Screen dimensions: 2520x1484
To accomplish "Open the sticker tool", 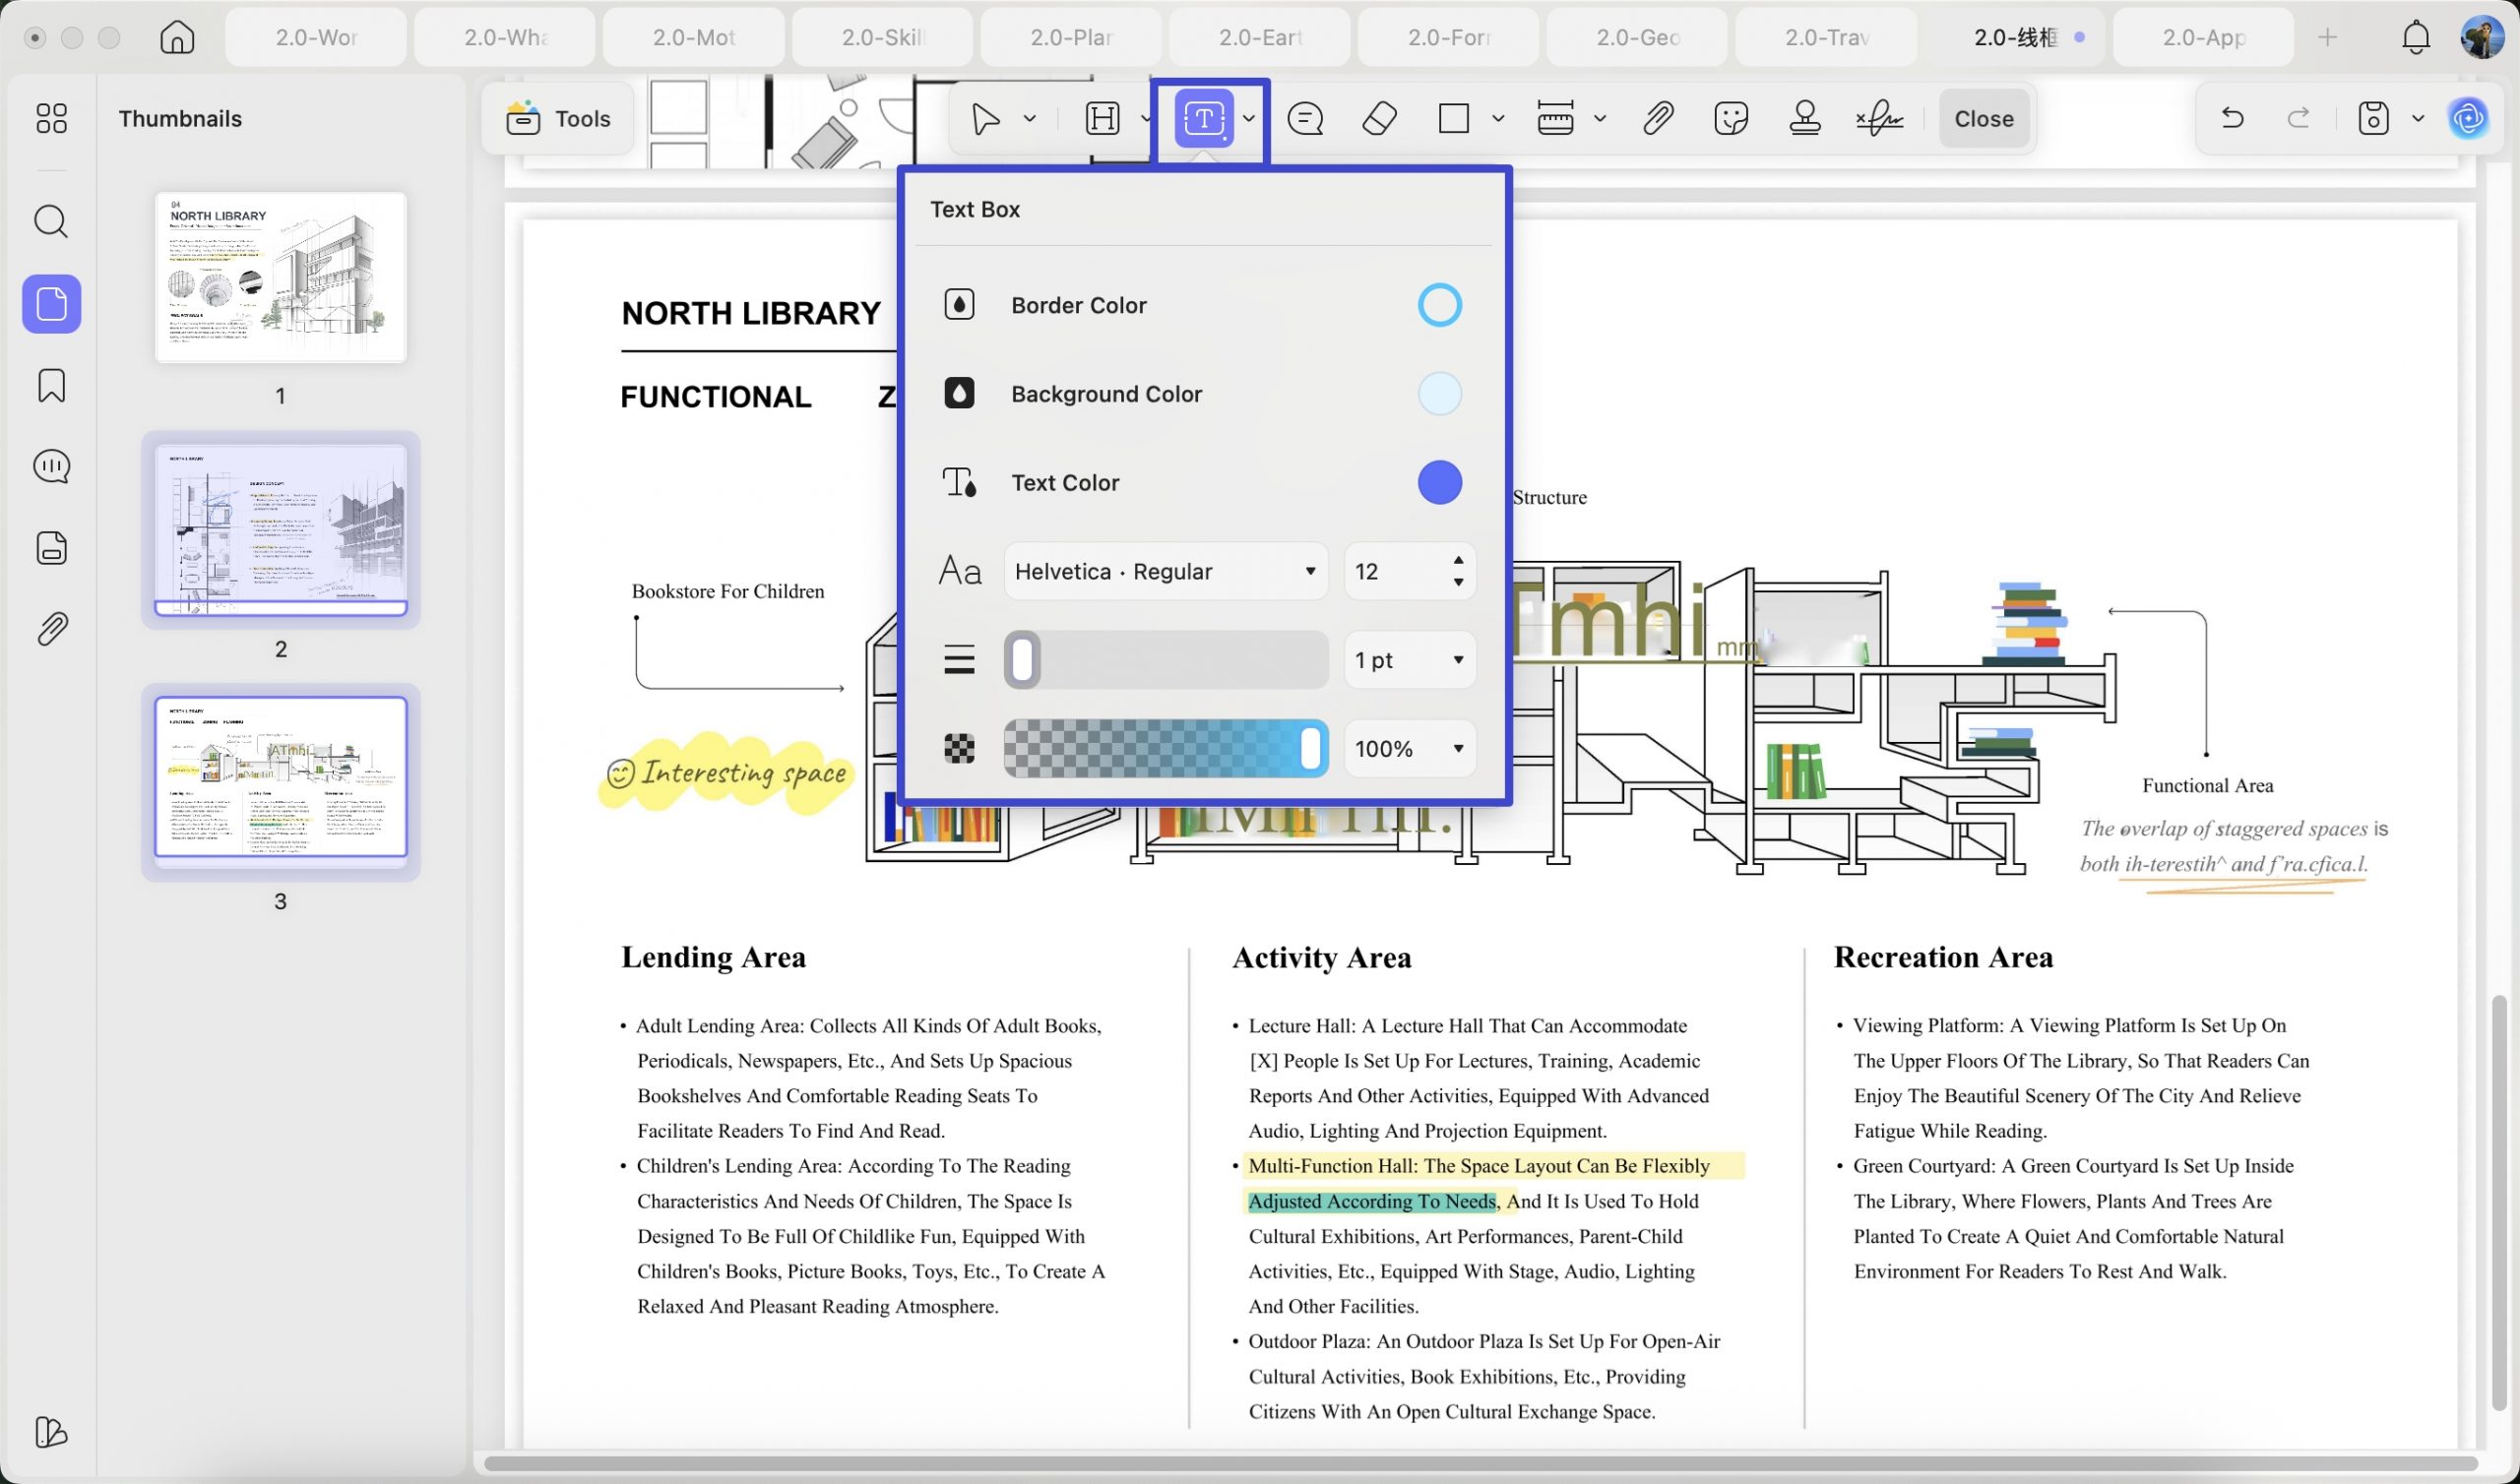I will tap(1730, 119).
